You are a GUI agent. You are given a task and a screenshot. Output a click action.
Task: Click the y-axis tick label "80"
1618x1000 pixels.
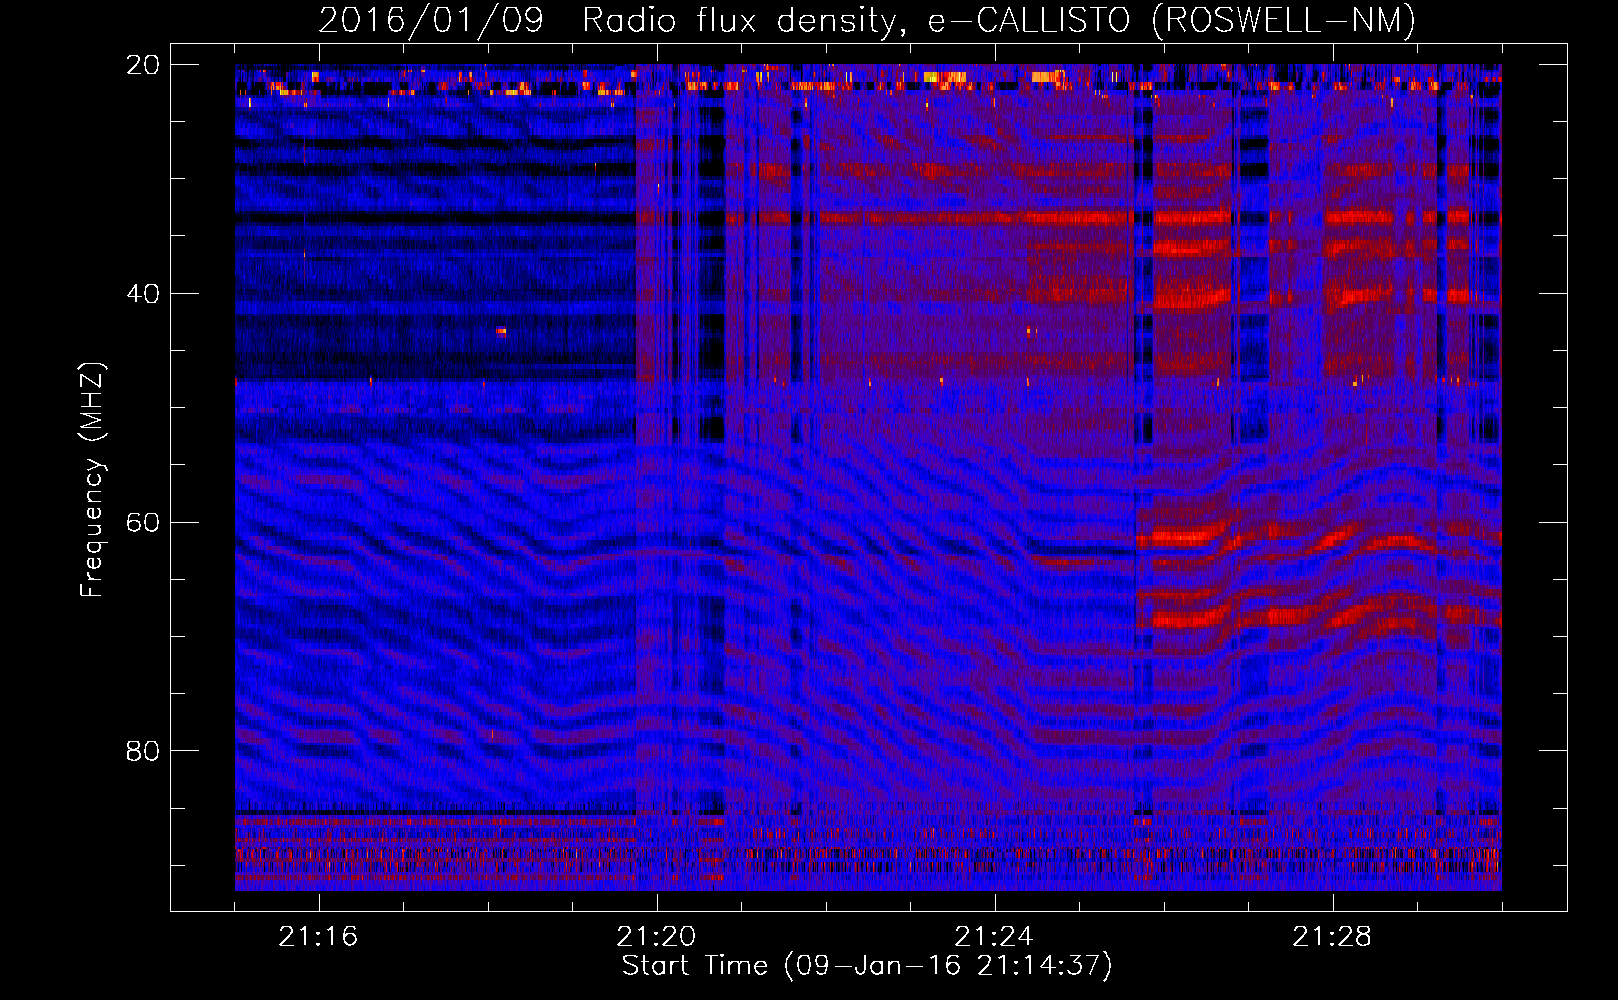[142, 751]
